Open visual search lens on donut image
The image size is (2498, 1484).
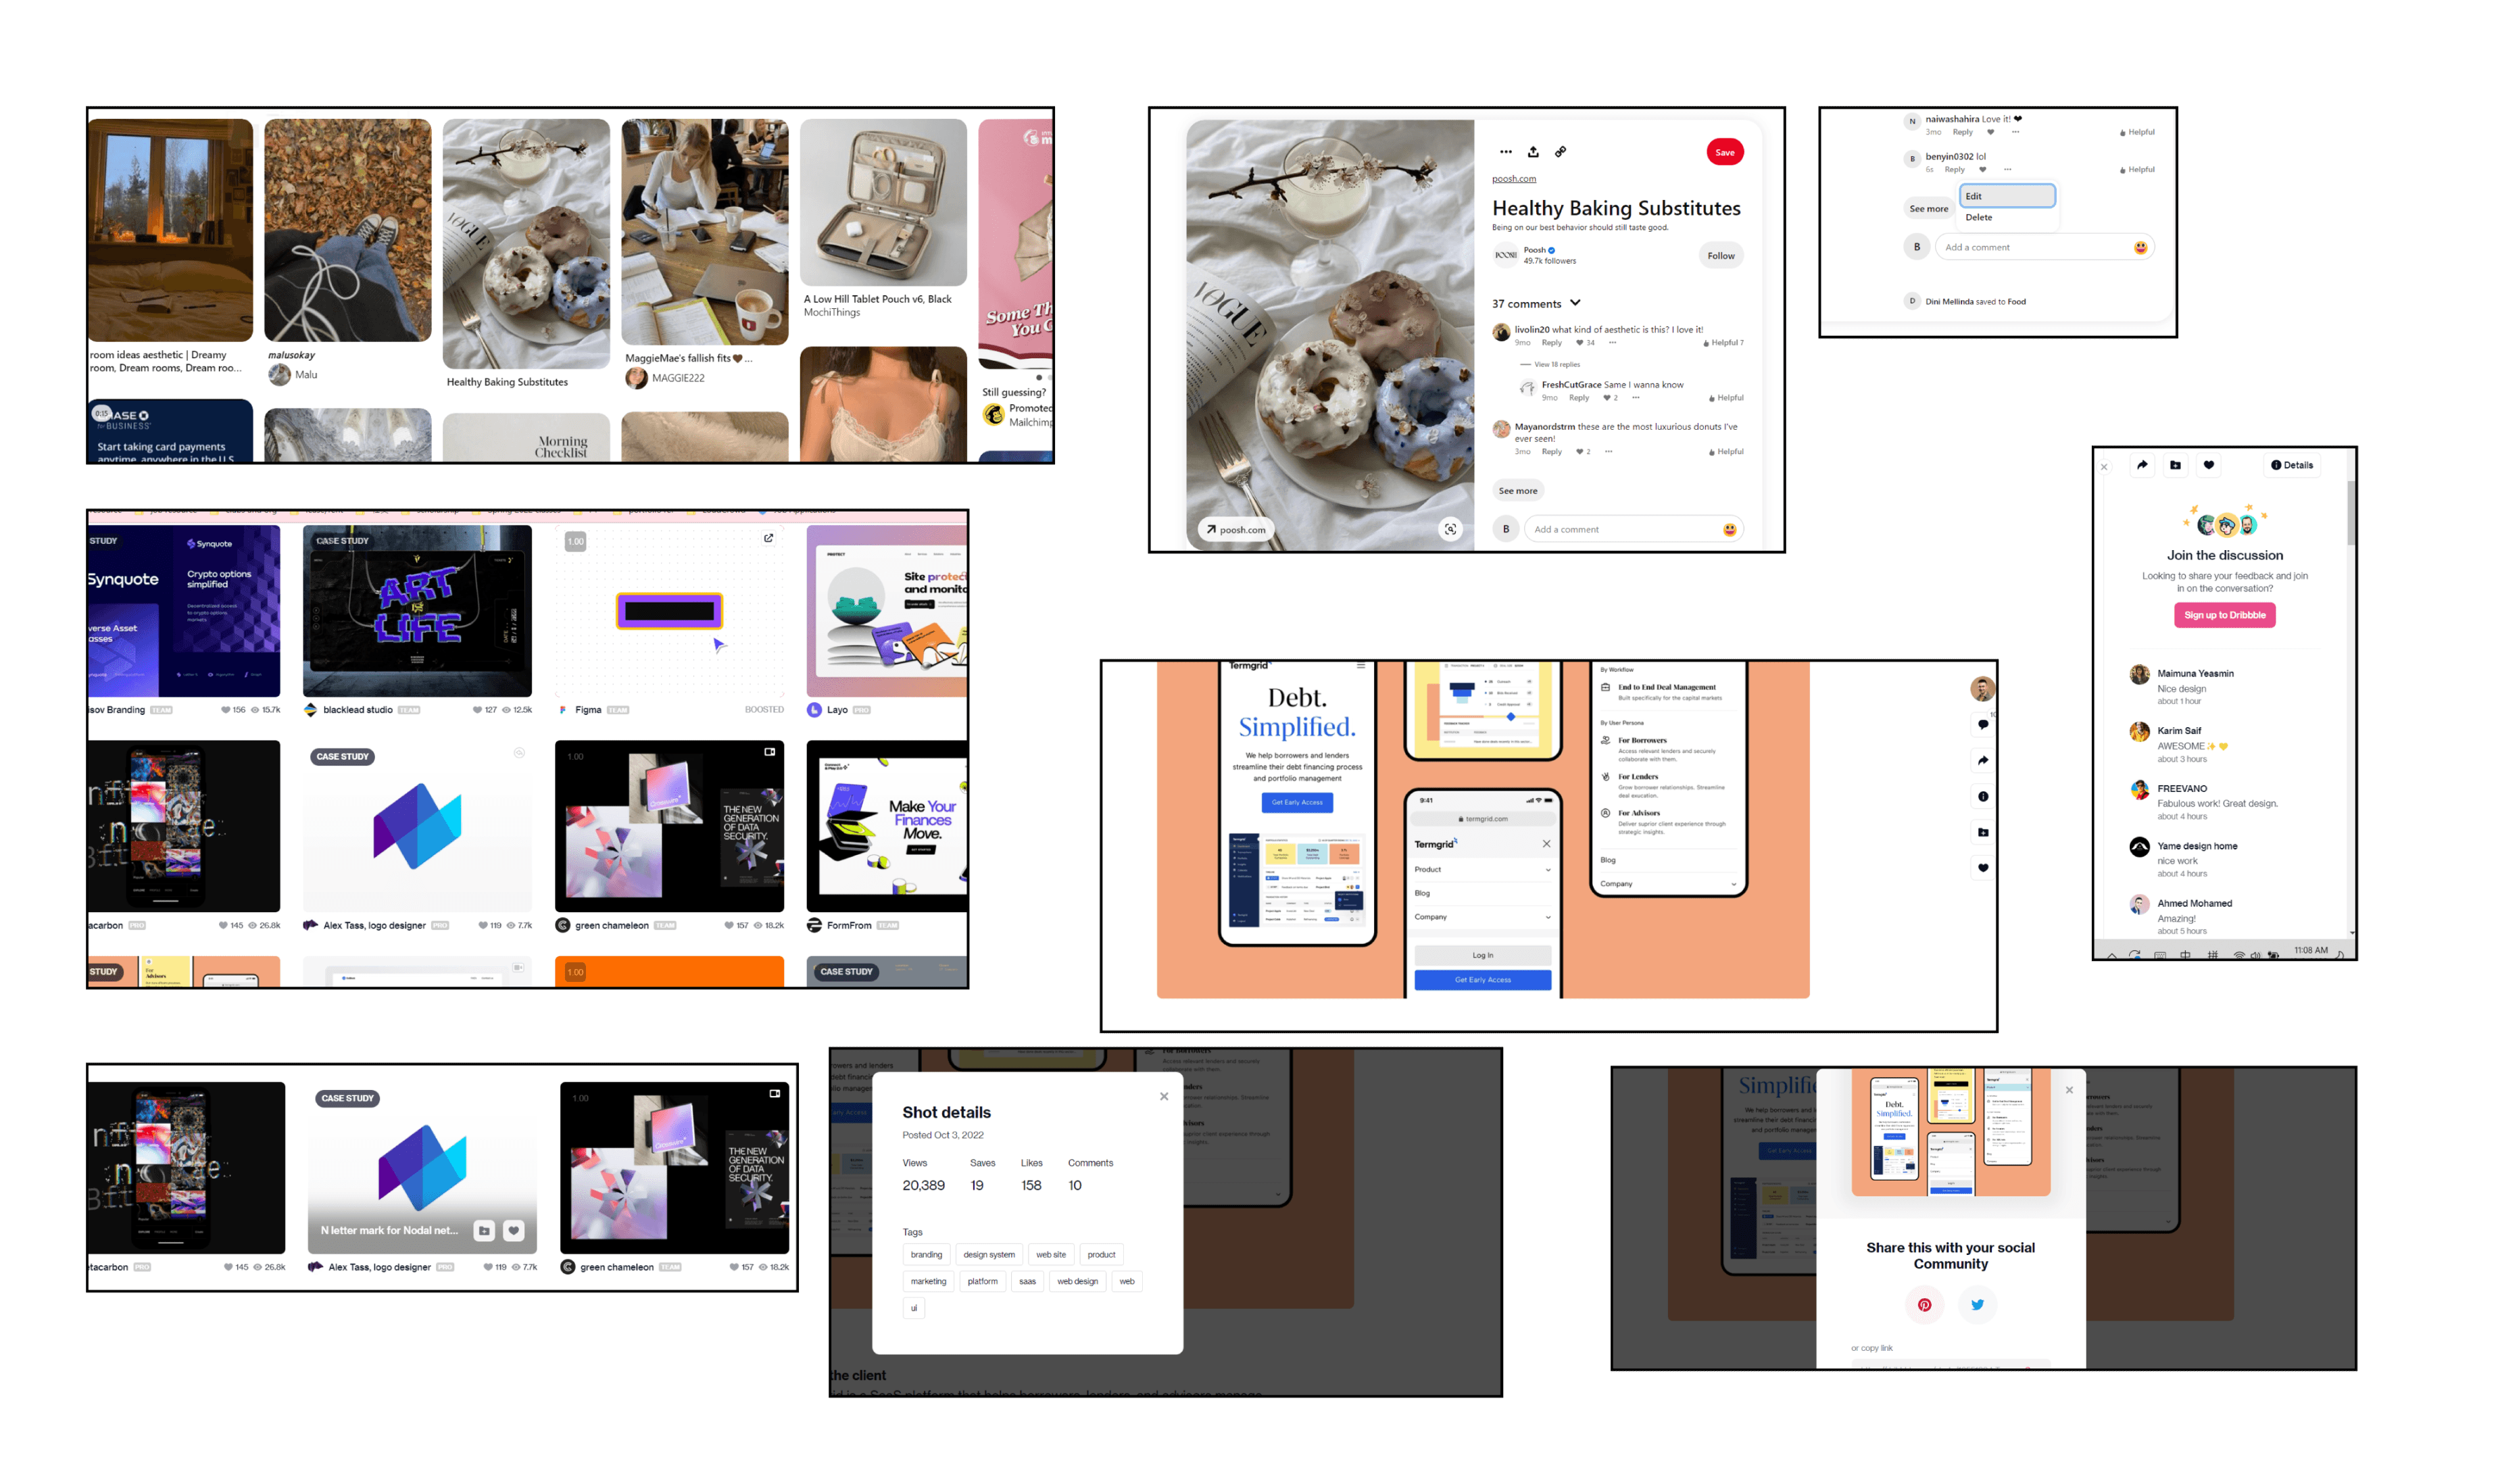coord(1450,529)
